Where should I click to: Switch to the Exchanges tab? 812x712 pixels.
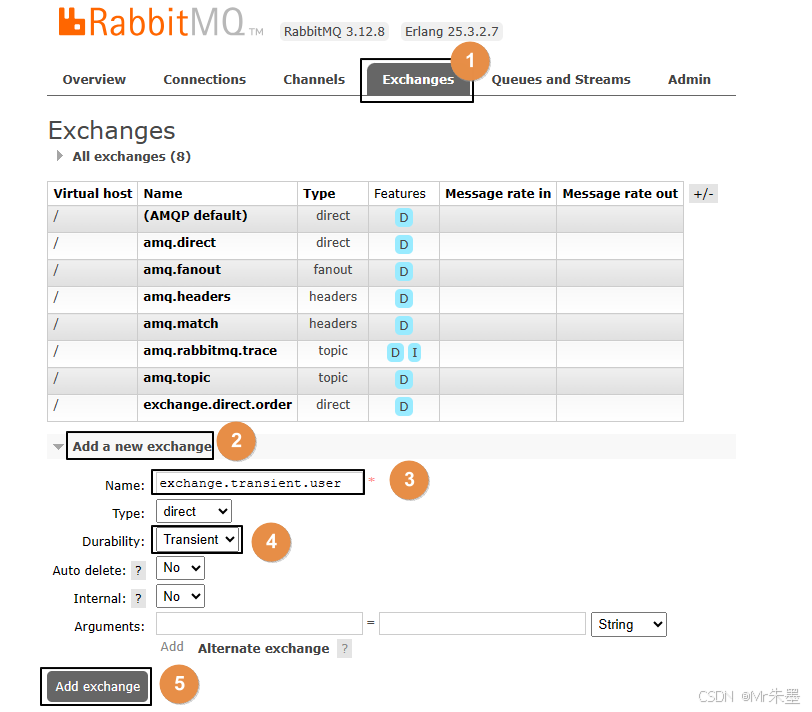tap(418, 79)
